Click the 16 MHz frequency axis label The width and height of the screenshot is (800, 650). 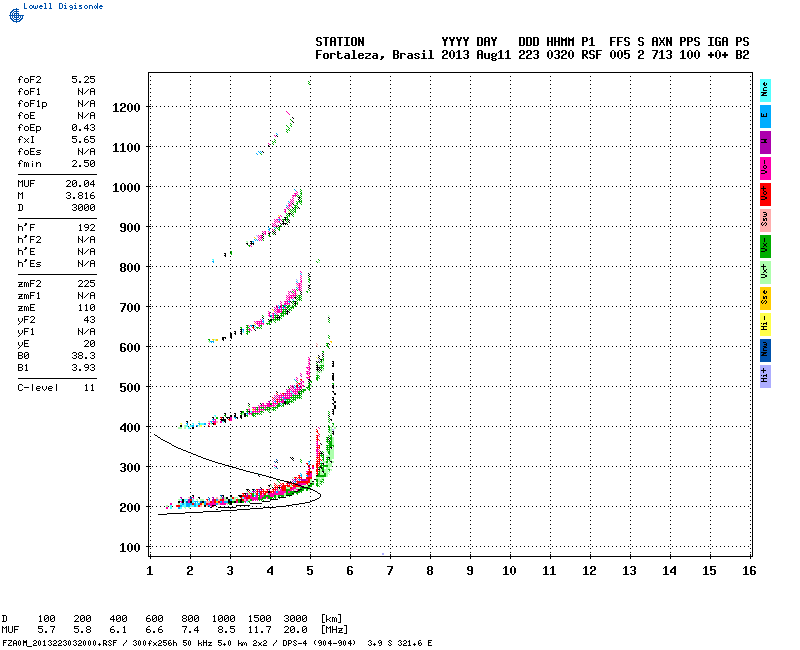[x=749, y=571]
